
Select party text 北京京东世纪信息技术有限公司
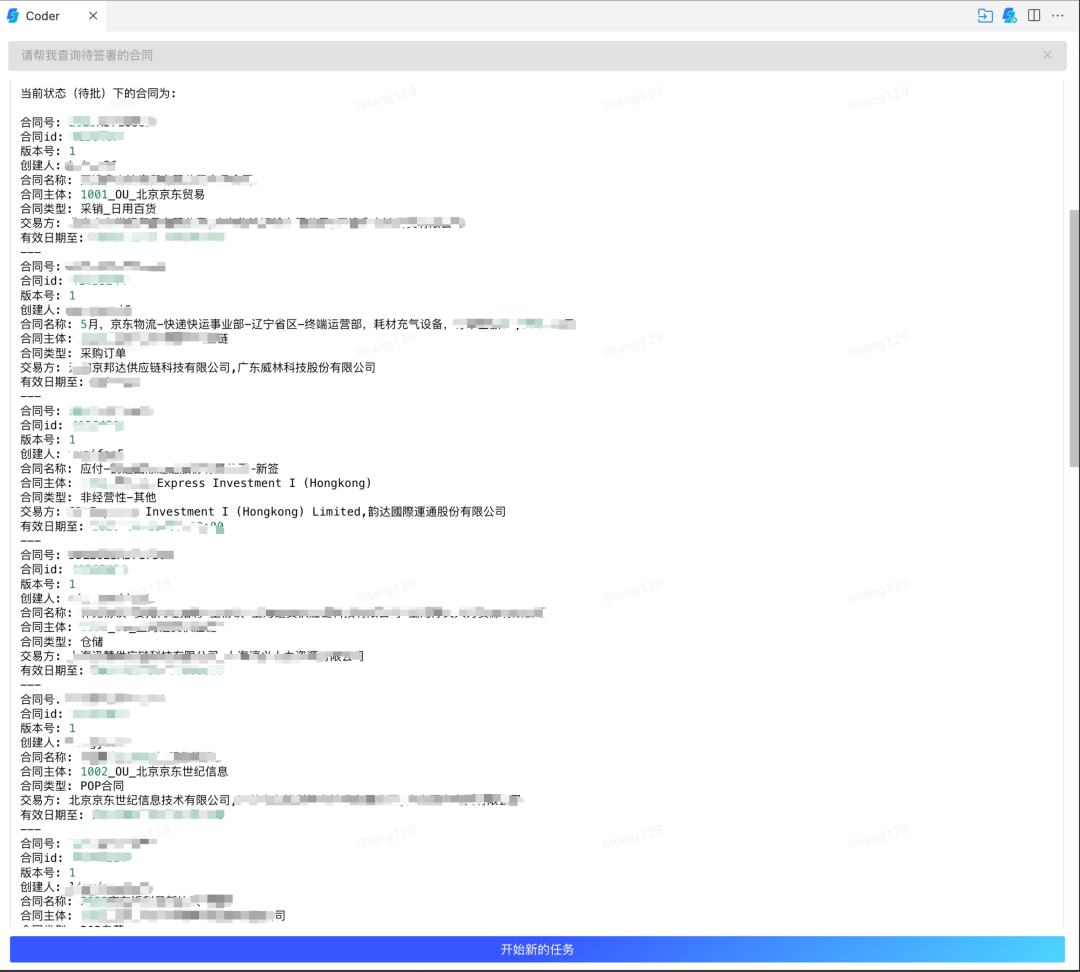point(149,800)
